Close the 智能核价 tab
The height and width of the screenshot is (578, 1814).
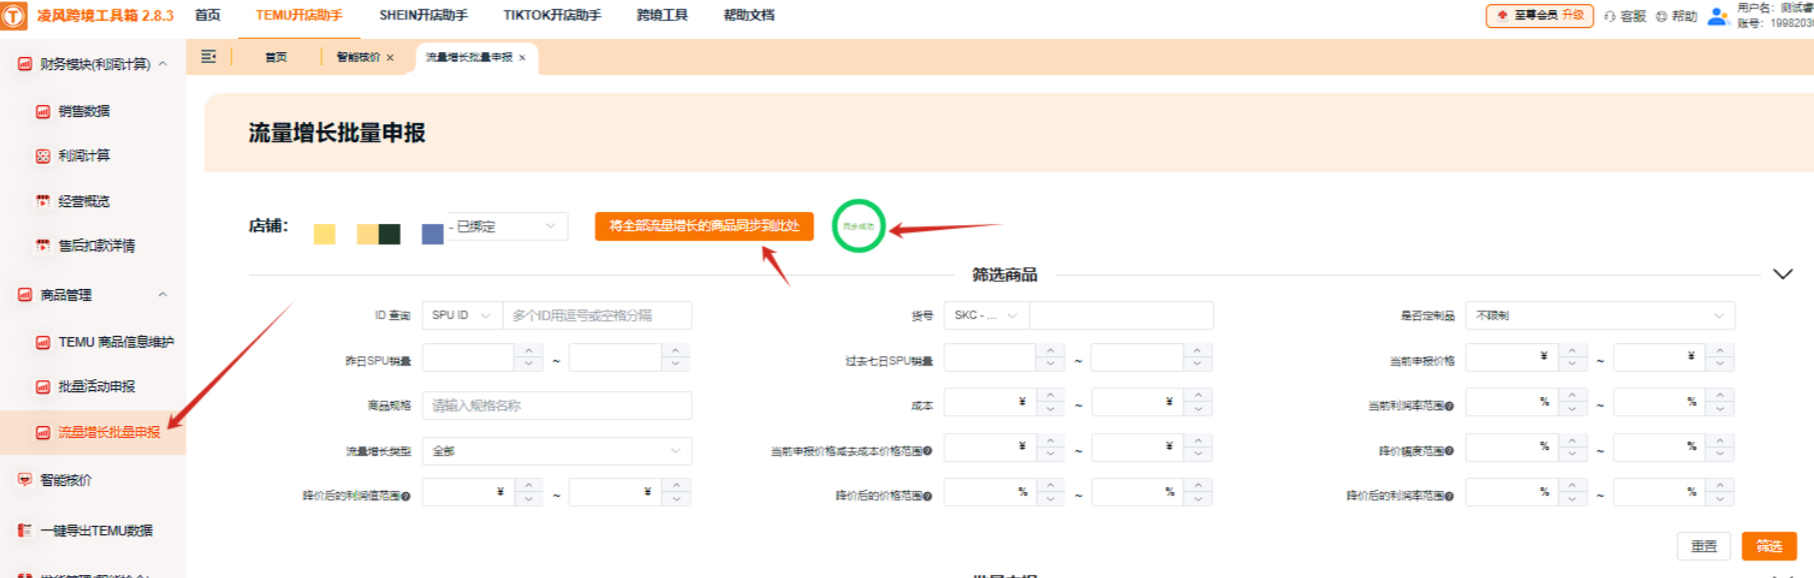tap(390, 58)
